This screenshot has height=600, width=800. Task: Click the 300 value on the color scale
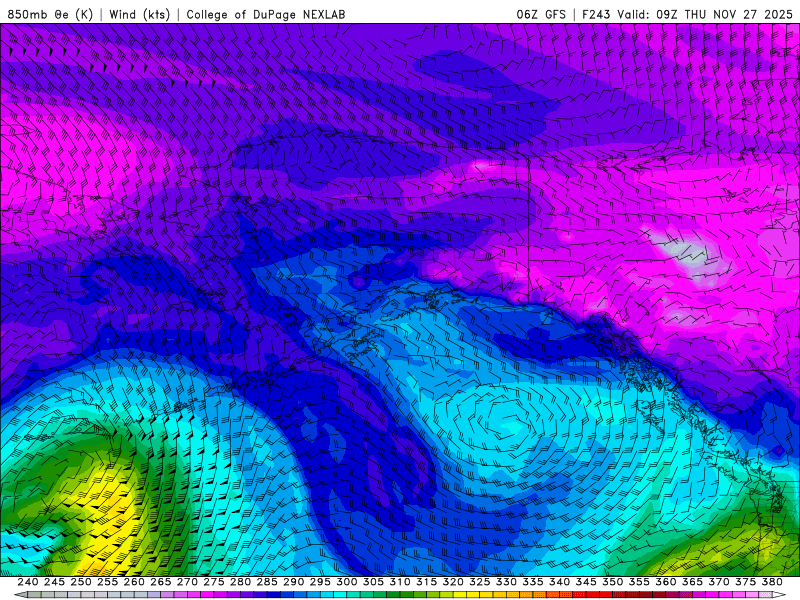(x=347, y=582)
